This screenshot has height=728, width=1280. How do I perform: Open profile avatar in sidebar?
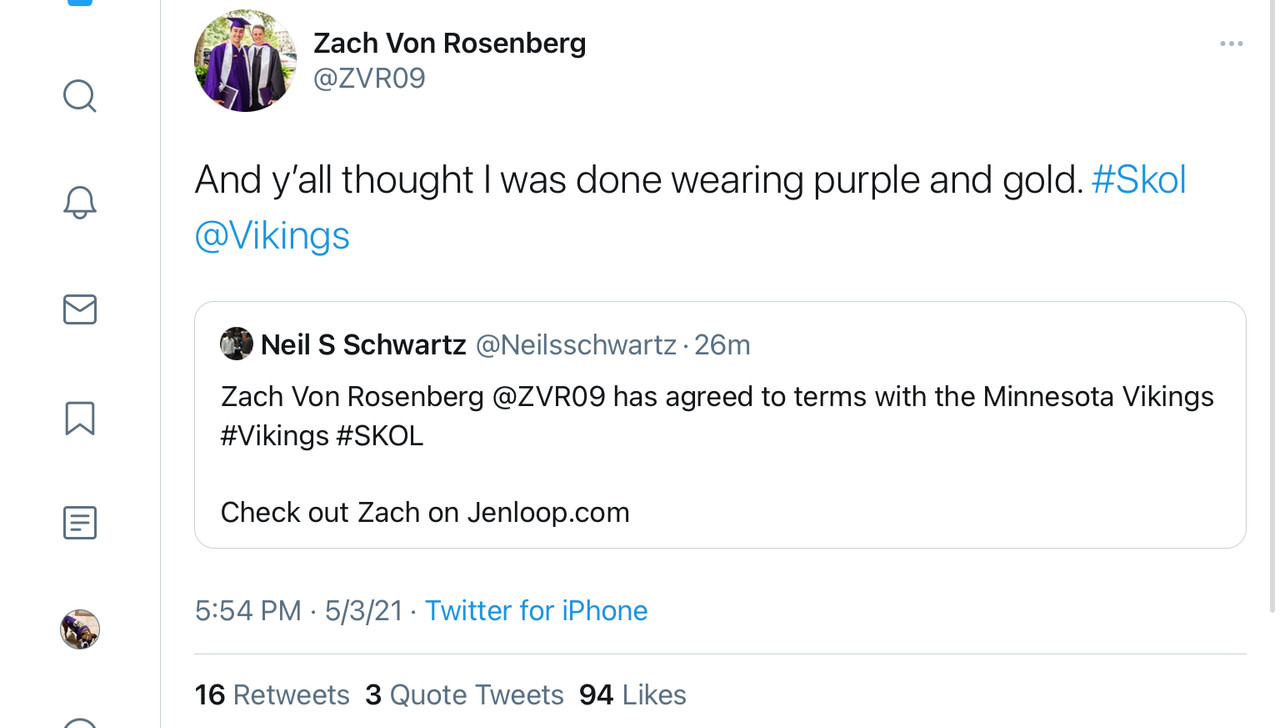(80, 629)
